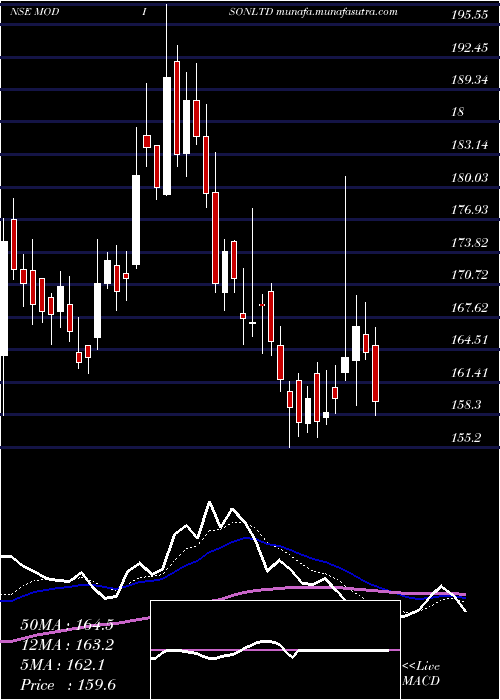The height and width of the screenshot is (700, 500).
Task: Click the 195.55 price axis label
Action: pyautogui.click(x=469, y=15)
